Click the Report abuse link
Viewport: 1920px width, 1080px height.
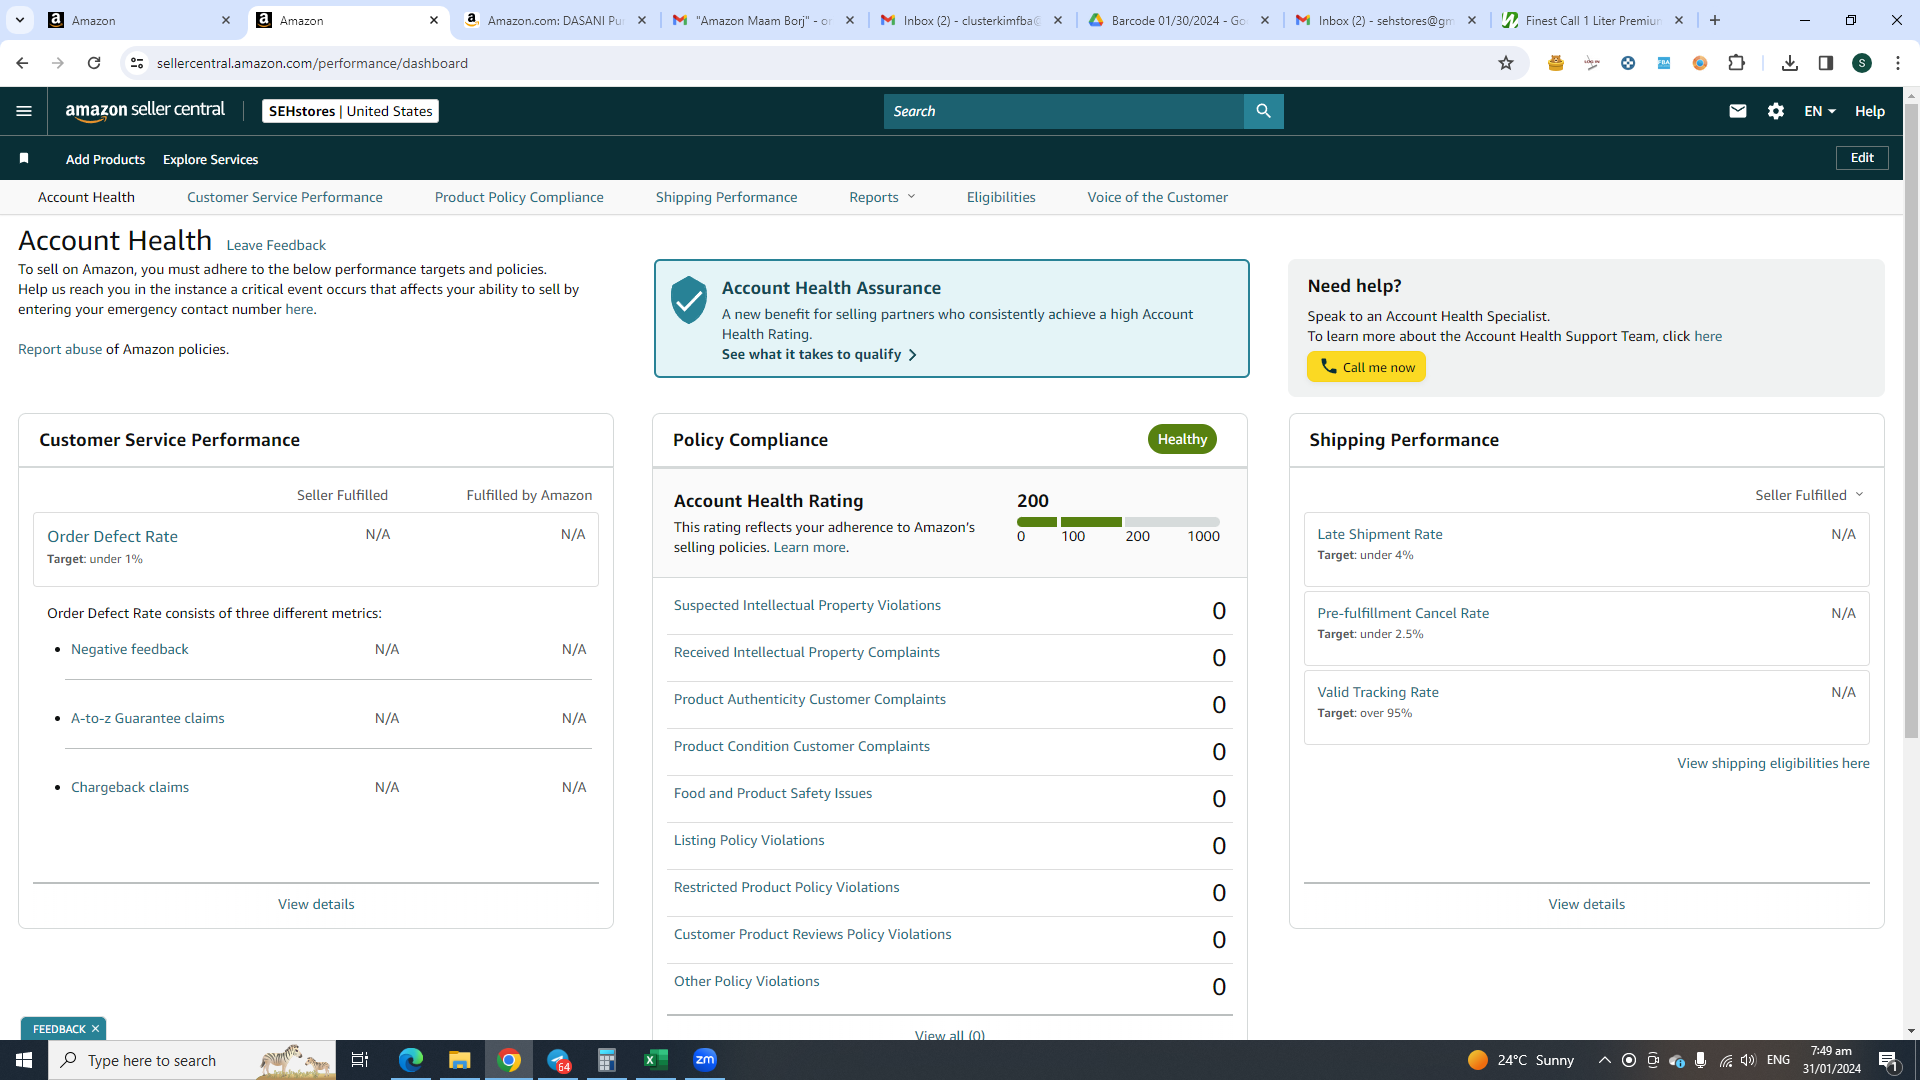click(60, 349)
